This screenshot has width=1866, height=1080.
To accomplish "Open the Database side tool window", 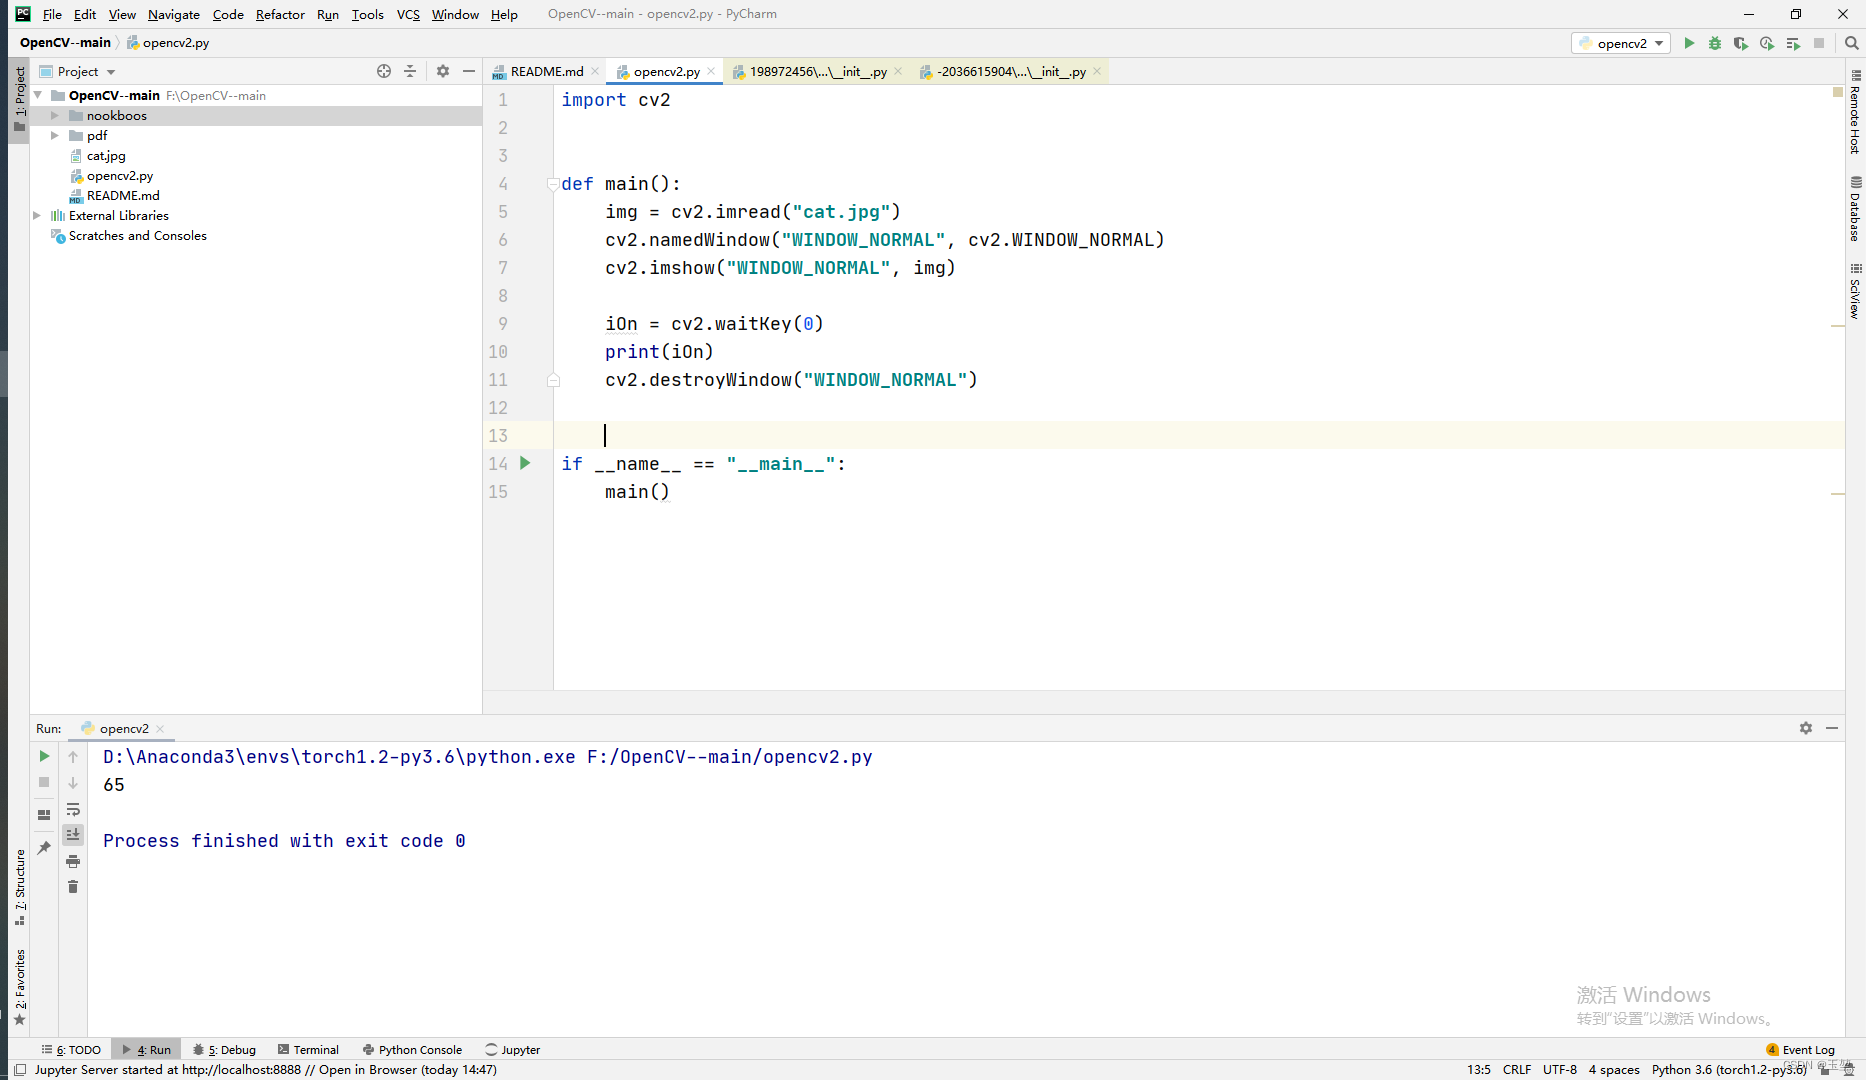I will click(1855, 209).
